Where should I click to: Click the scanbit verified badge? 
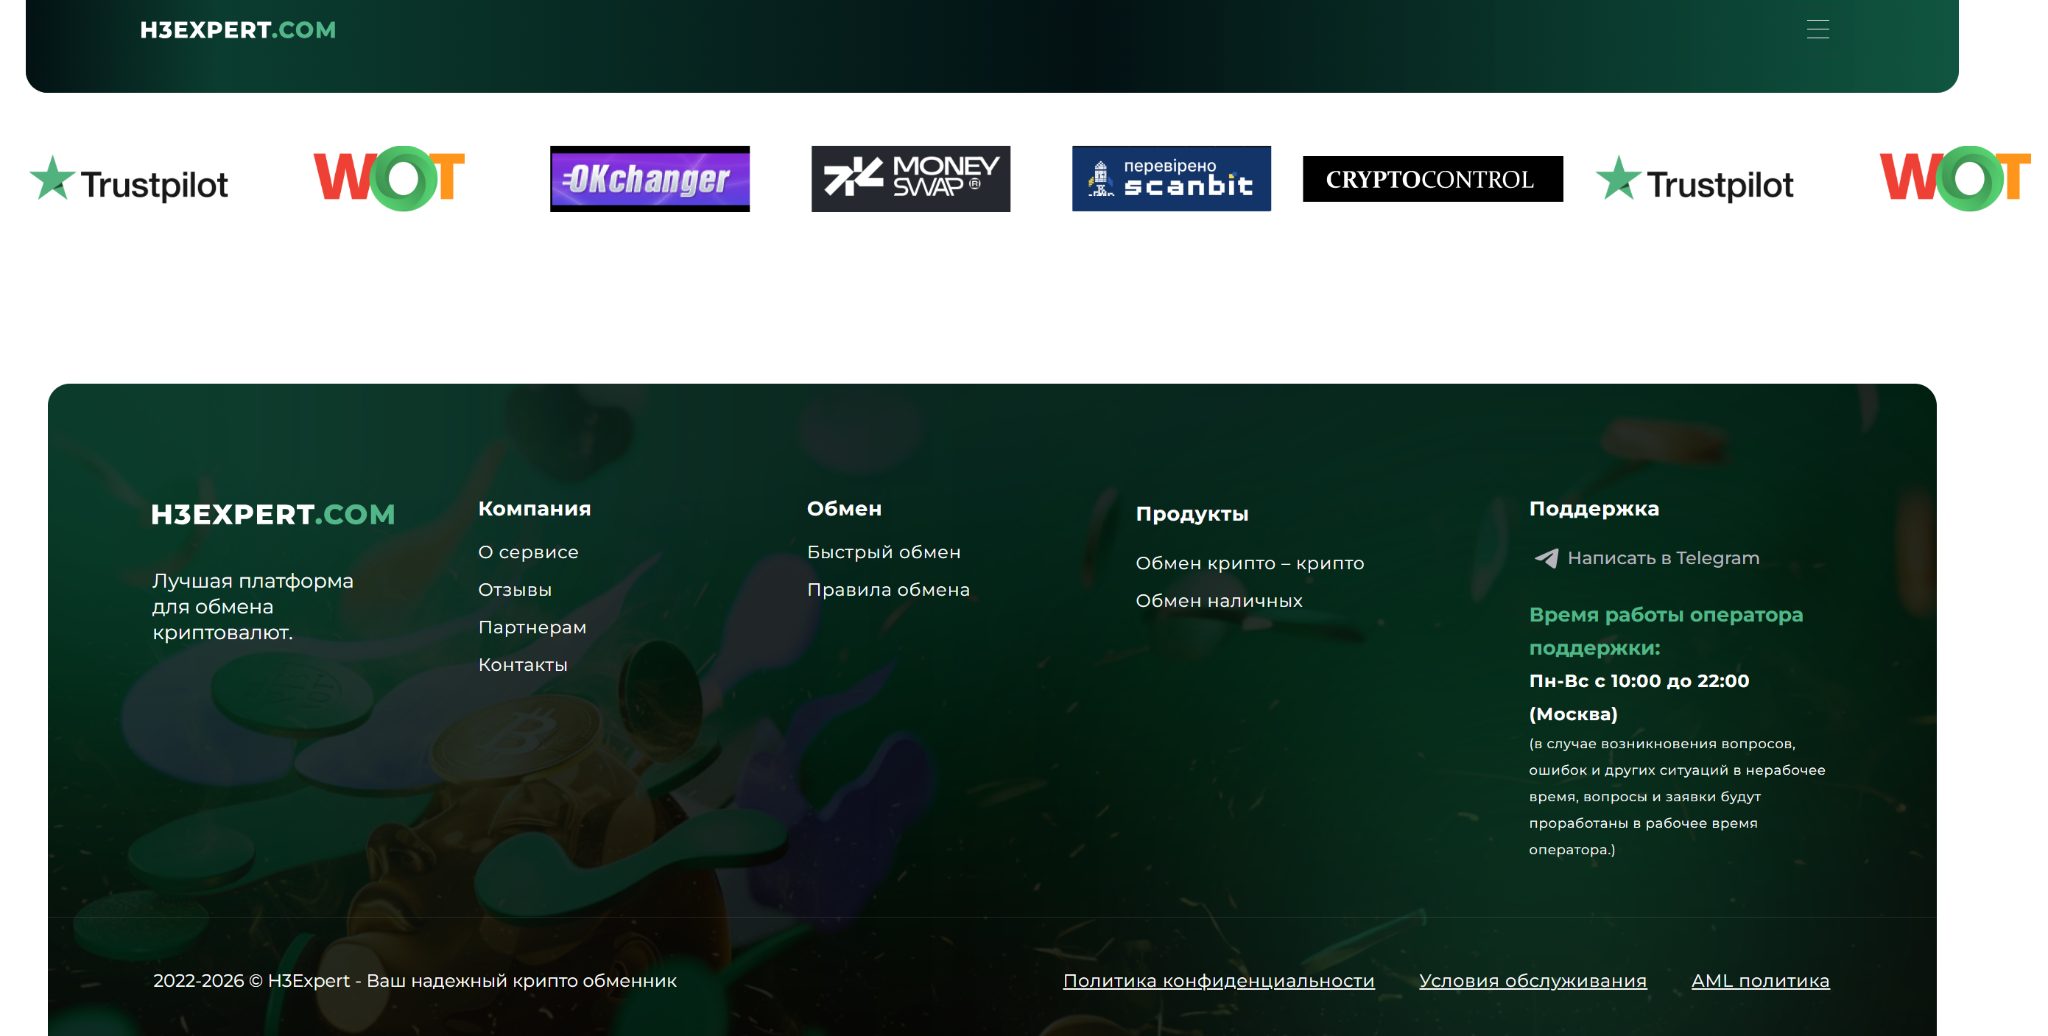pos(1171,179)
